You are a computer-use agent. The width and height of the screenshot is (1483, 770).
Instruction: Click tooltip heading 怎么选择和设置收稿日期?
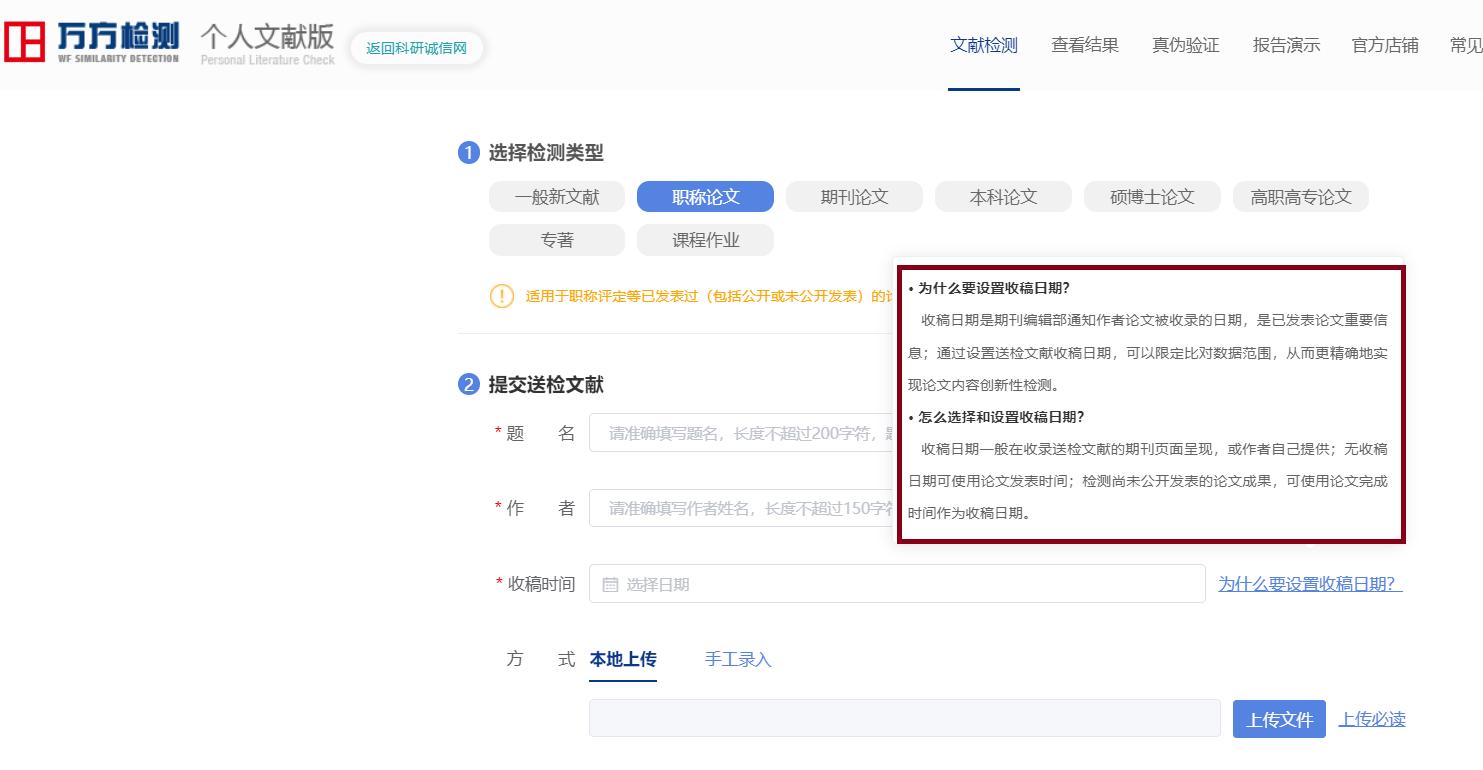1001,417
